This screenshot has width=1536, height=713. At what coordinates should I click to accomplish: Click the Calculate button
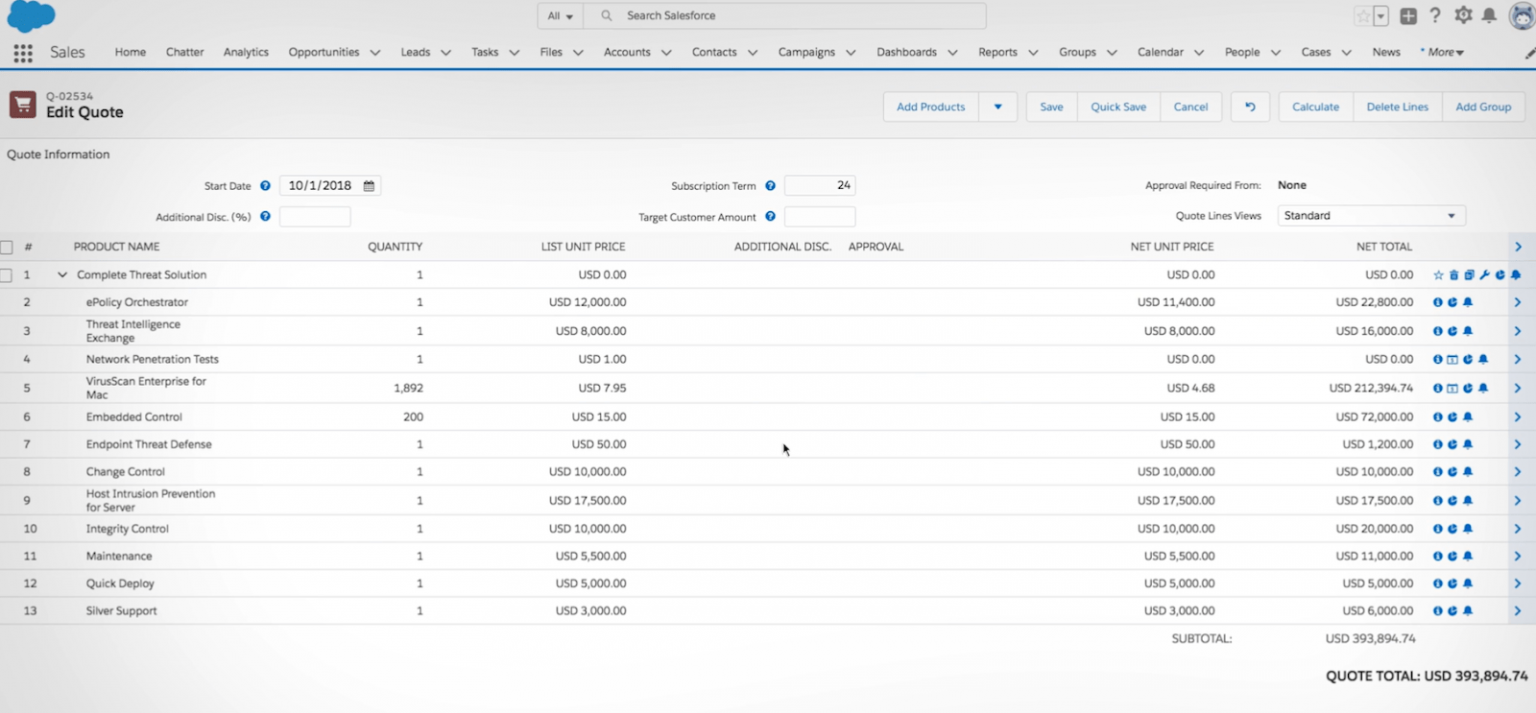click(x=1315, y=106)
